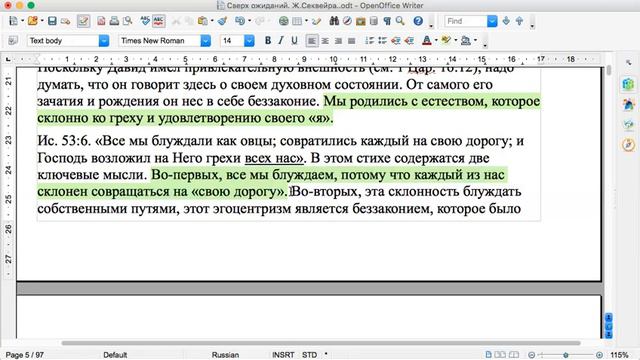Open the sidebar Styles and Formatting icon
The image size is (640, 360).
click(x=628, y=104)
